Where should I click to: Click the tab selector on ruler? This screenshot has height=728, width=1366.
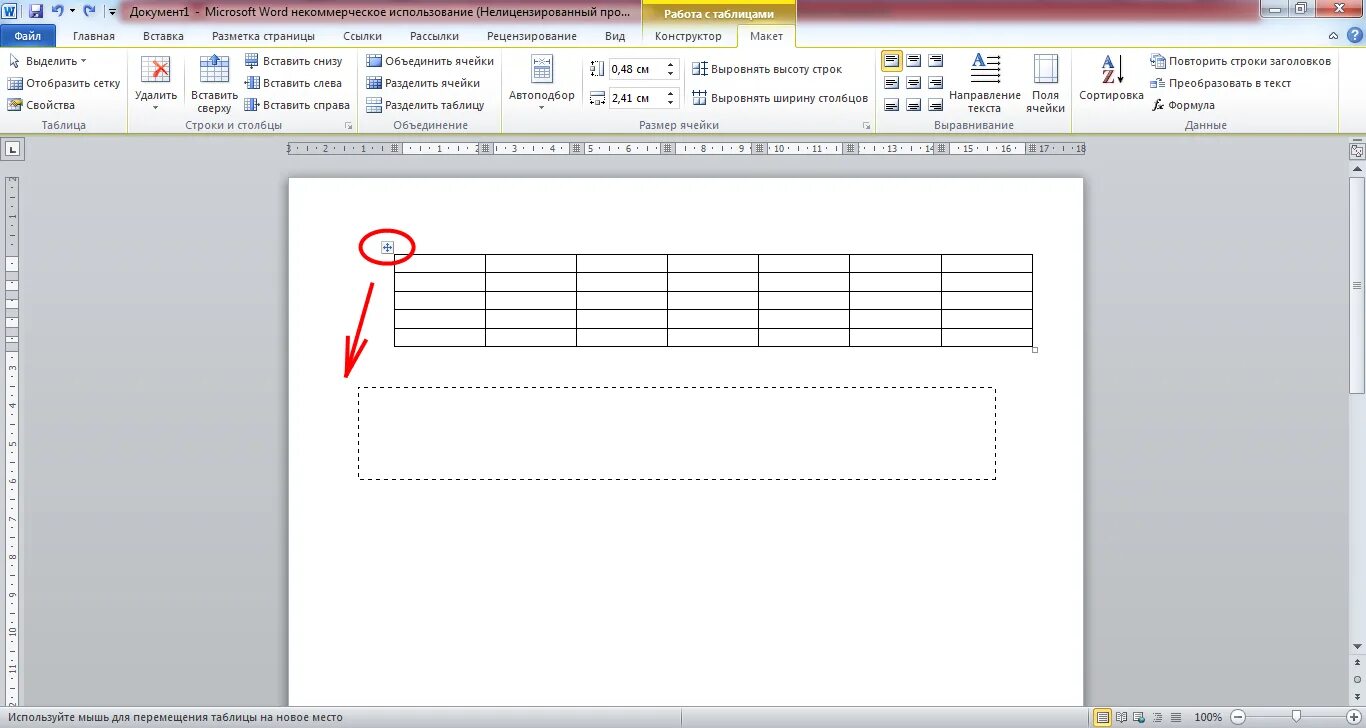[x=13, y=150]
